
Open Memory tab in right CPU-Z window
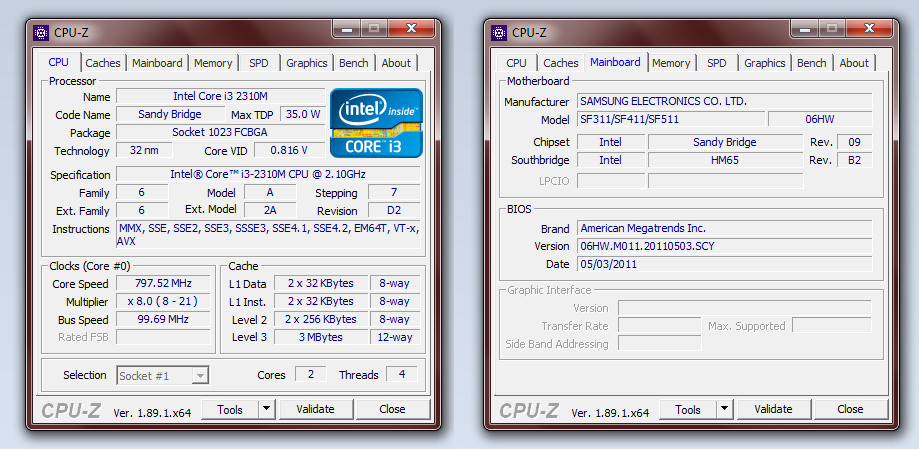[670, 63]
